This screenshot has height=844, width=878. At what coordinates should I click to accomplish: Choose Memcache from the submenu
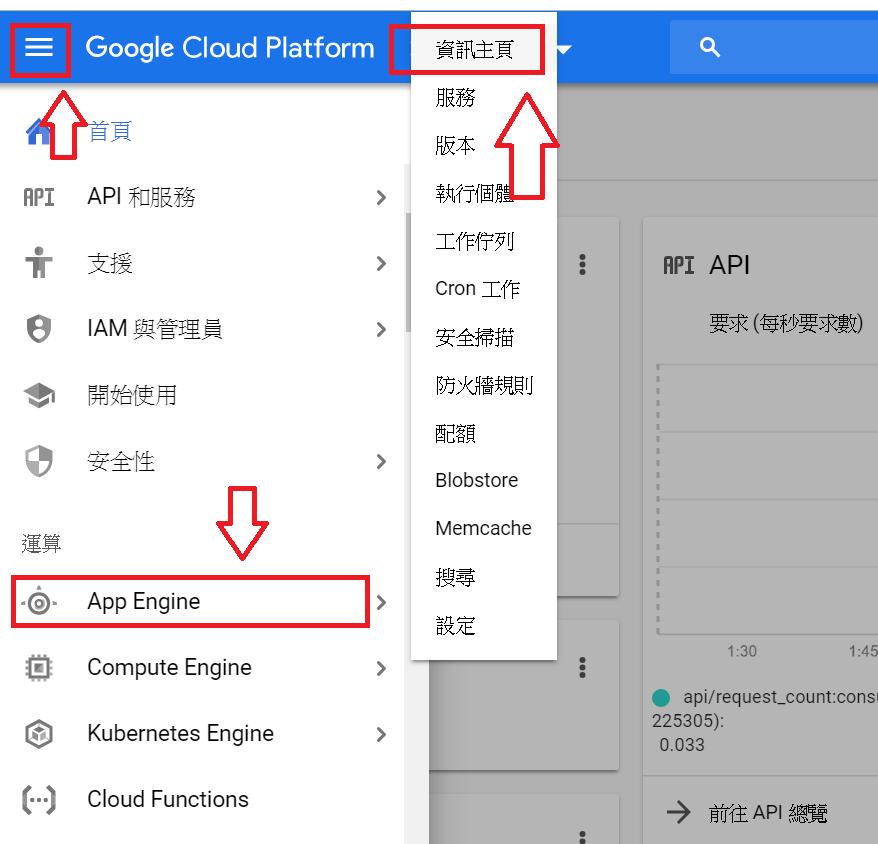pyautogui.click(x=484, y=528)
